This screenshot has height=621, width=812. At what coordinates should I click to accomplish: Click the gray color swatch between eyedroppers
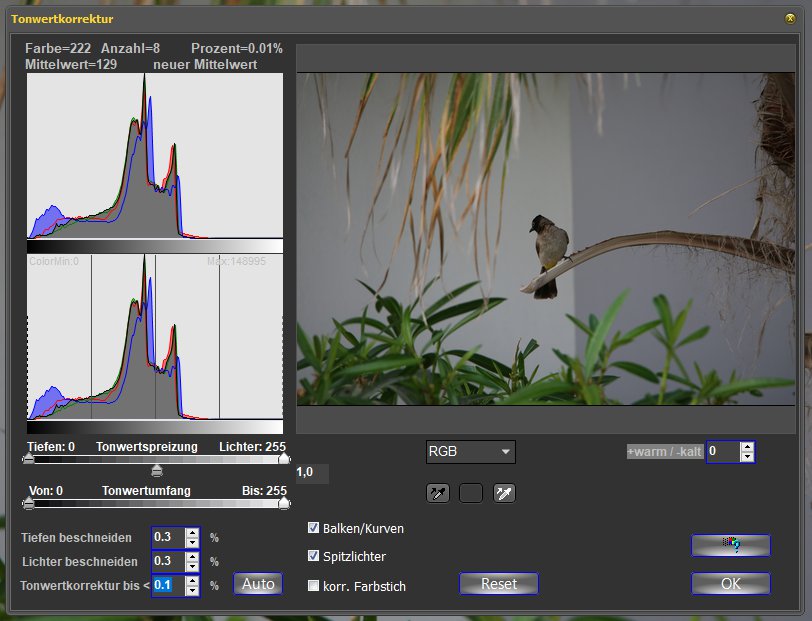tap(470, 493)
